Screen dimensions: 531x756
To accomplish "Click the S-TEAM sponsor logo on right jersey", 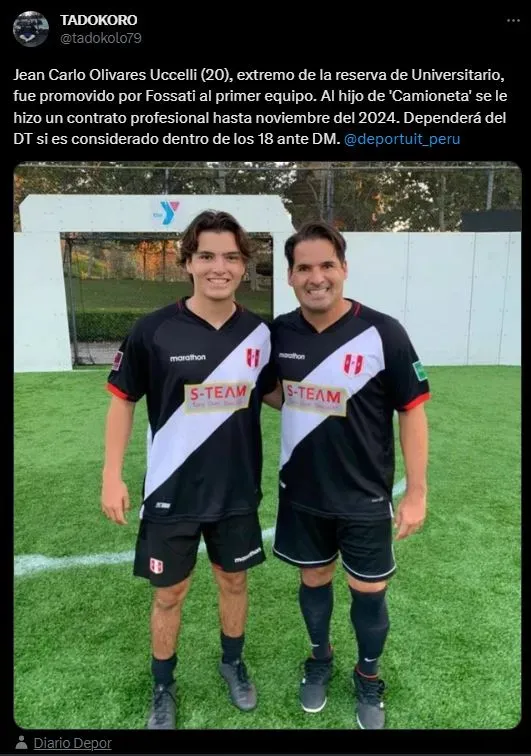I will pos(315,397).
